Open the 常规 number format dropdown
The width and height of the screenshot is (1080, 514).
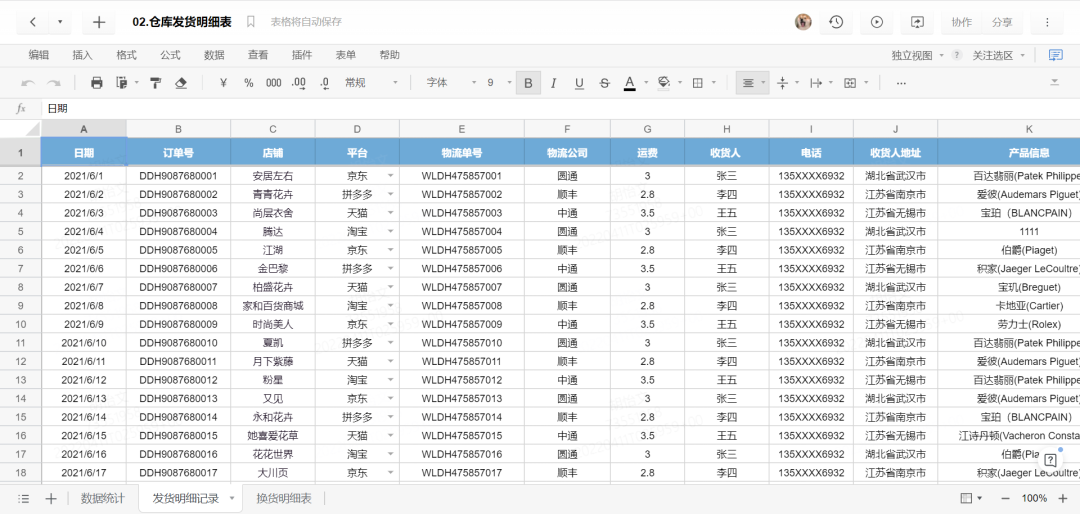click(371, 83)
